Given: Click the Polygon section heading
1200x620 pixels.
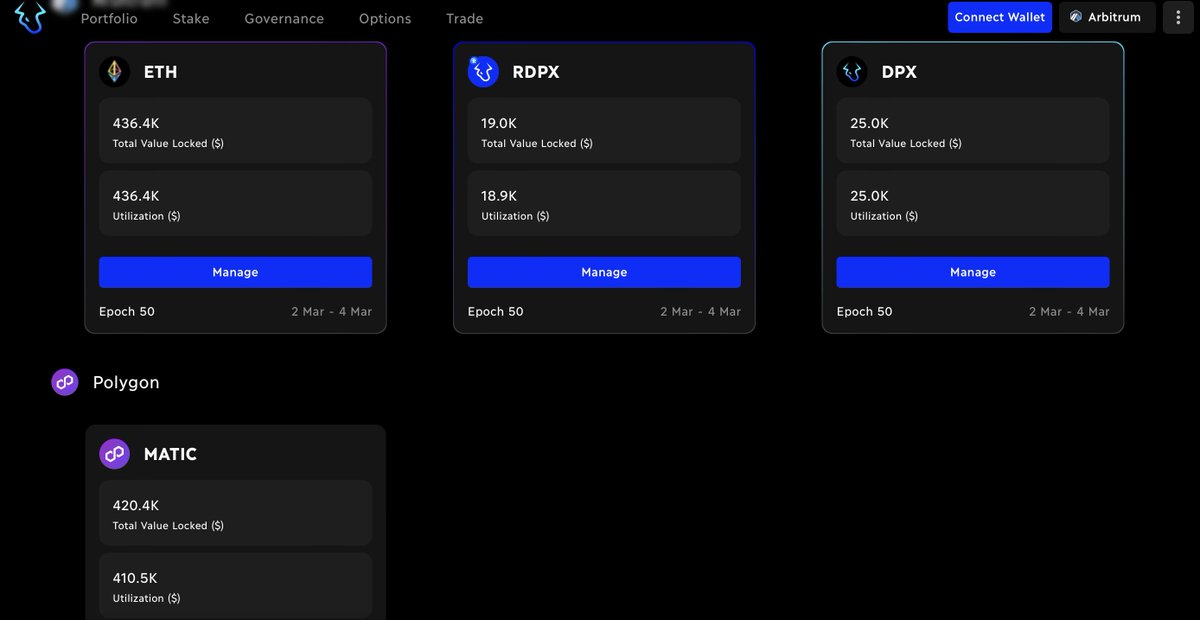Looking at the screenshot, I should point(126,382).
